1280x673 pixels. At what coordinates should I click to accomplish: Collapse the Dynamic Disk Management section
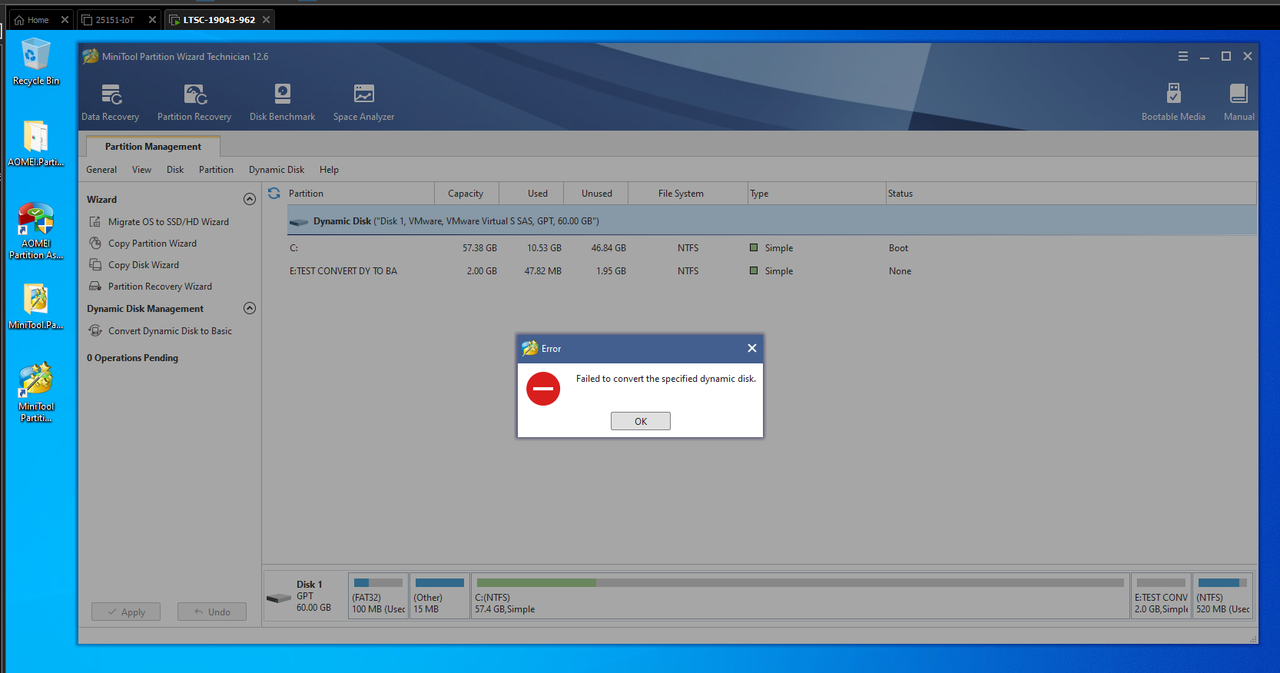tap(250, 309)
